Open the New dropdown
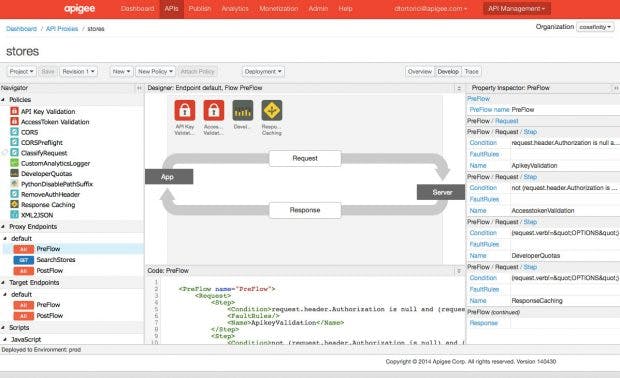 (x=121, y=72)
